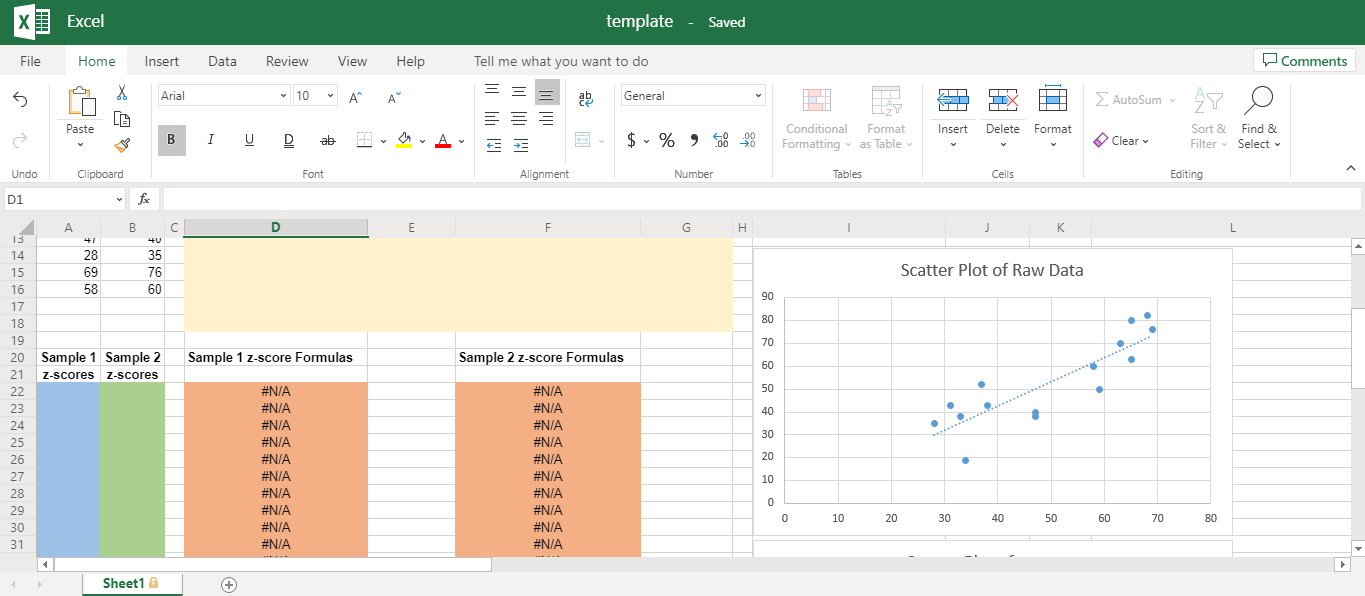Open the Review tab
This screenshot has width=1365, height=596.
coord(286,61)
